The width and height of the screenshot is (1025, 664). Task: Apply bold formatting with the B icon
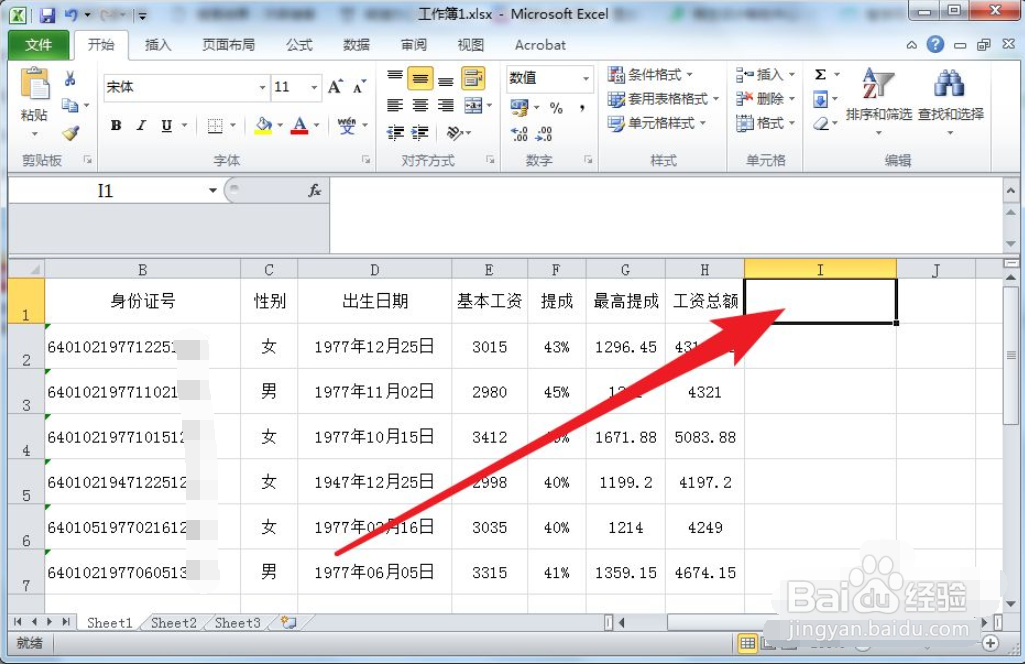click(x=115, y=125)
